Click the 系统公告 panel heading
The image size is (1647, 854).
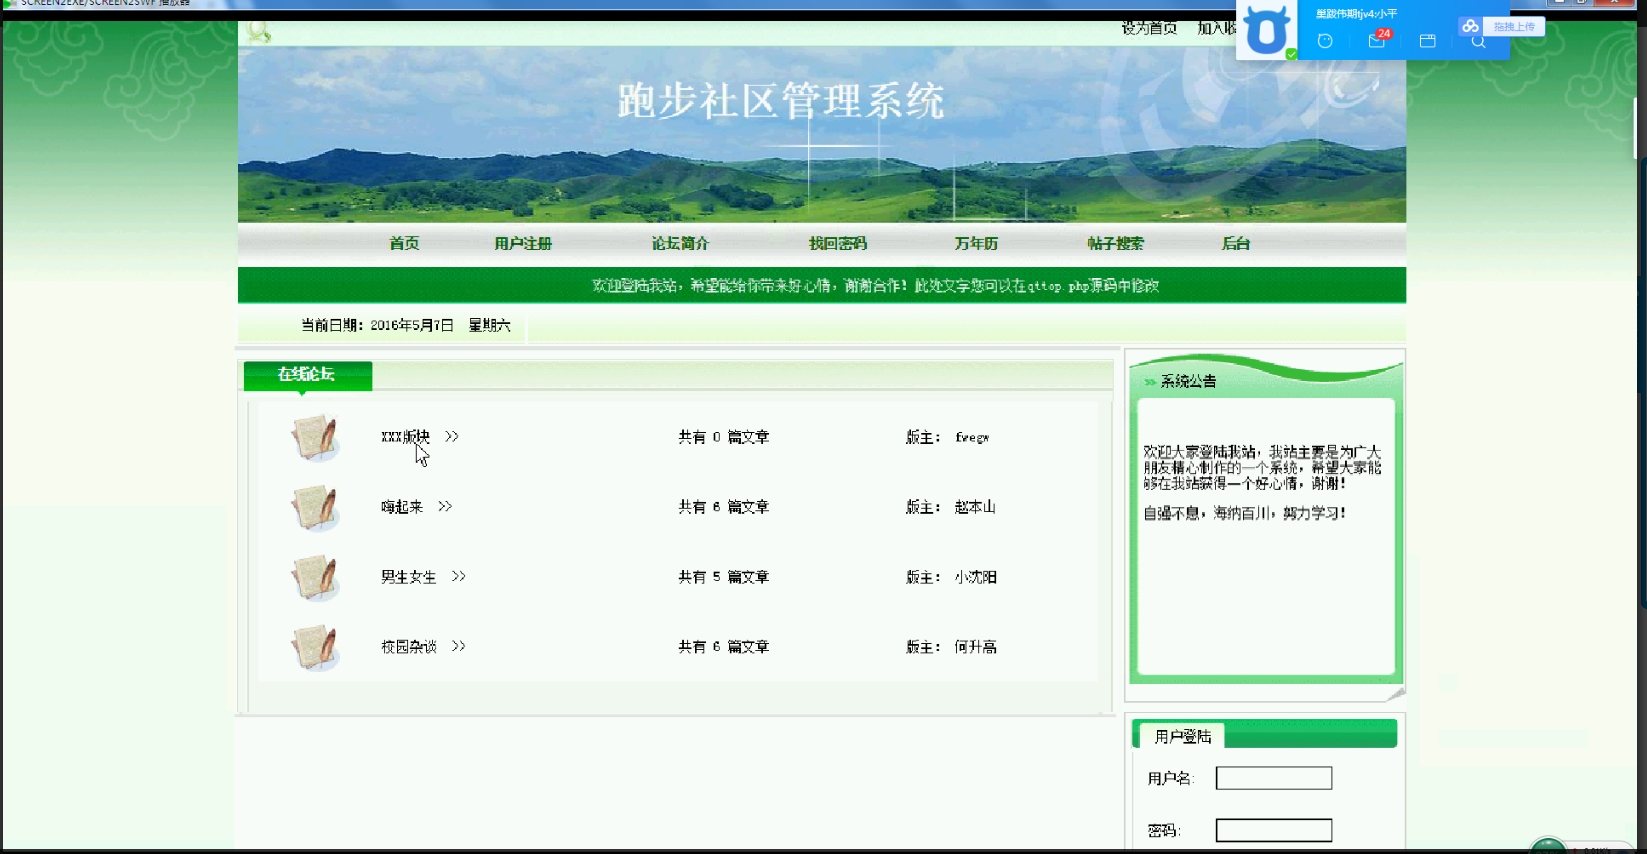pos(1188,381)
